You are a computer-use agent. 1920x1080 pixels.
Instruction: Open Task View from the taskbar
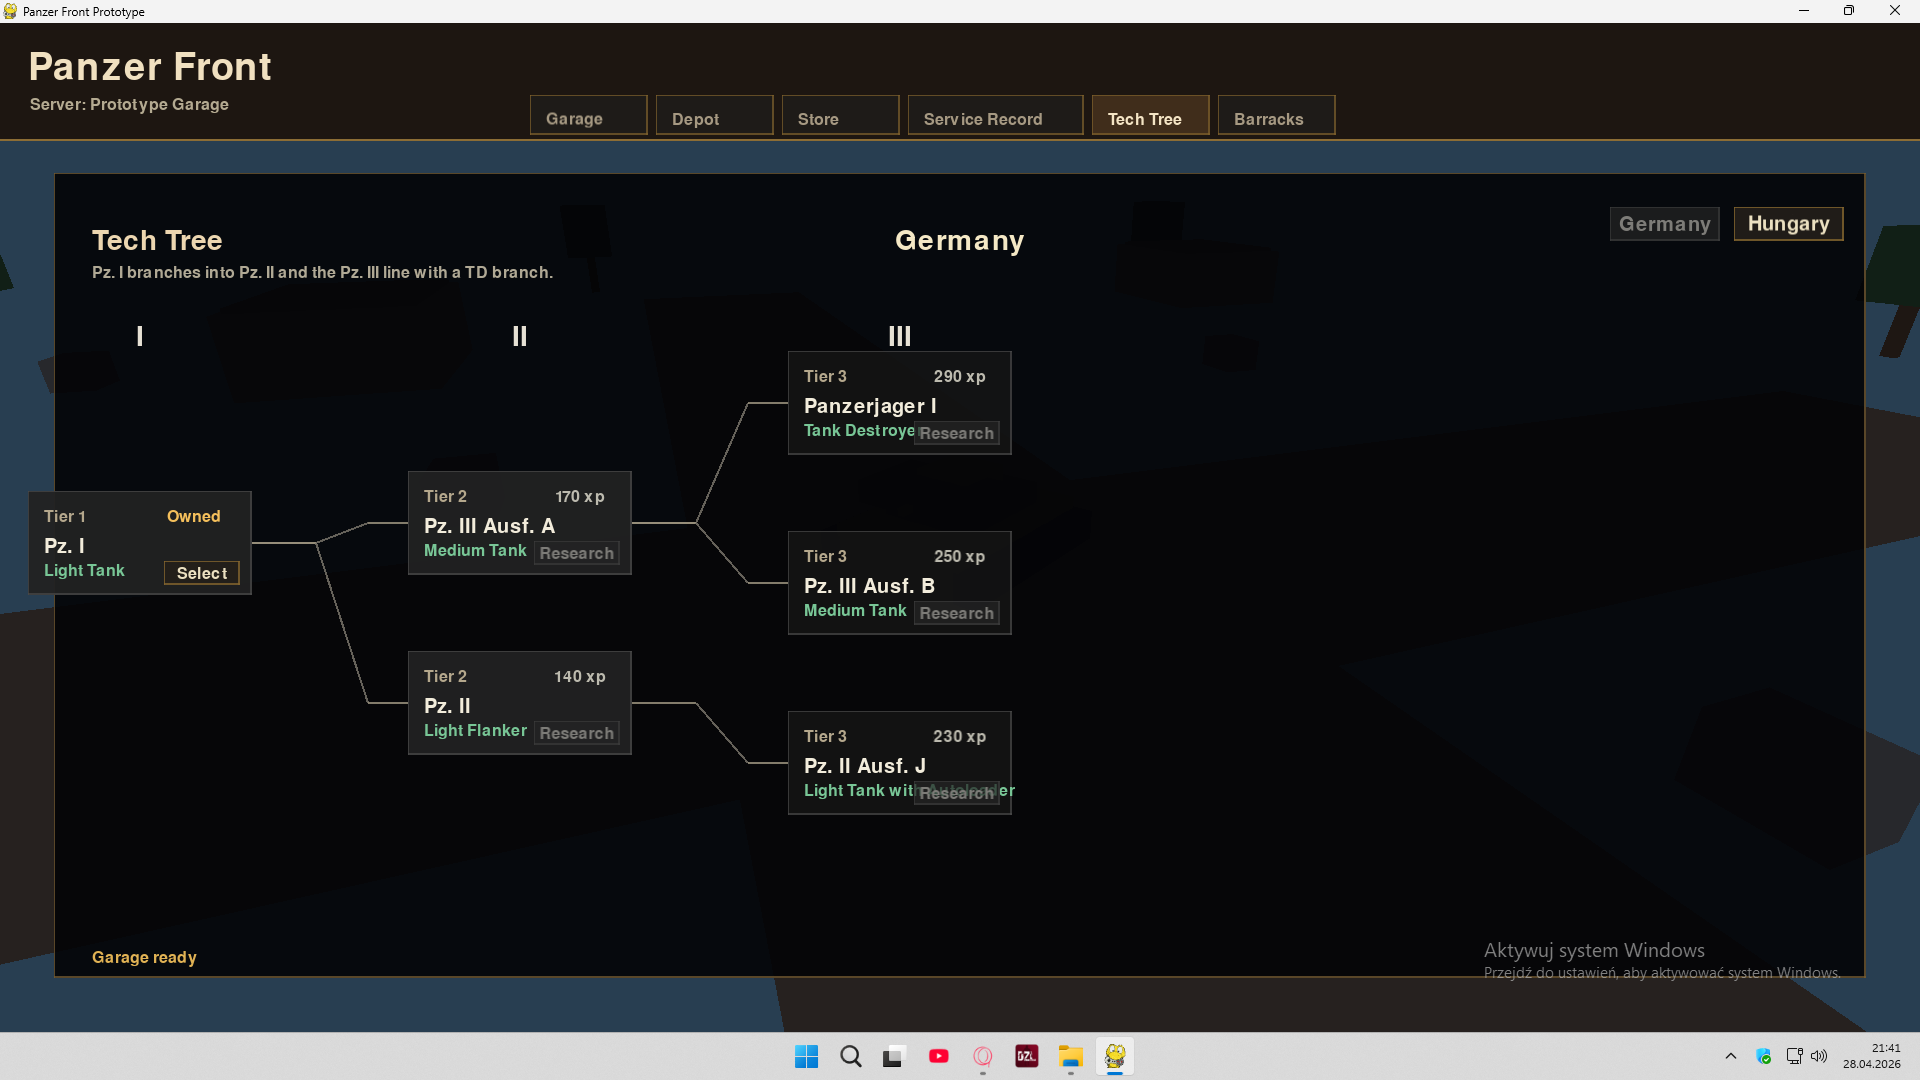pos(894,1056)
